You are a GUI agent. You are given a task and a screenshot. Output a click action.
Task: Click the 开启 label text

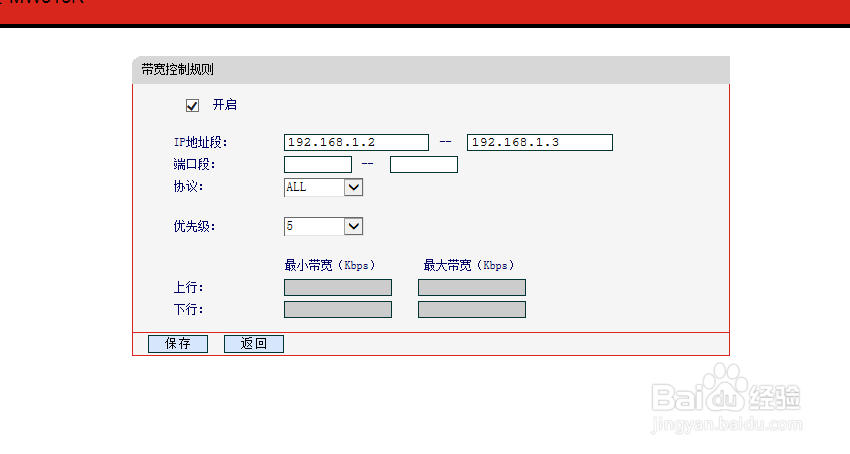pos(224,105)
